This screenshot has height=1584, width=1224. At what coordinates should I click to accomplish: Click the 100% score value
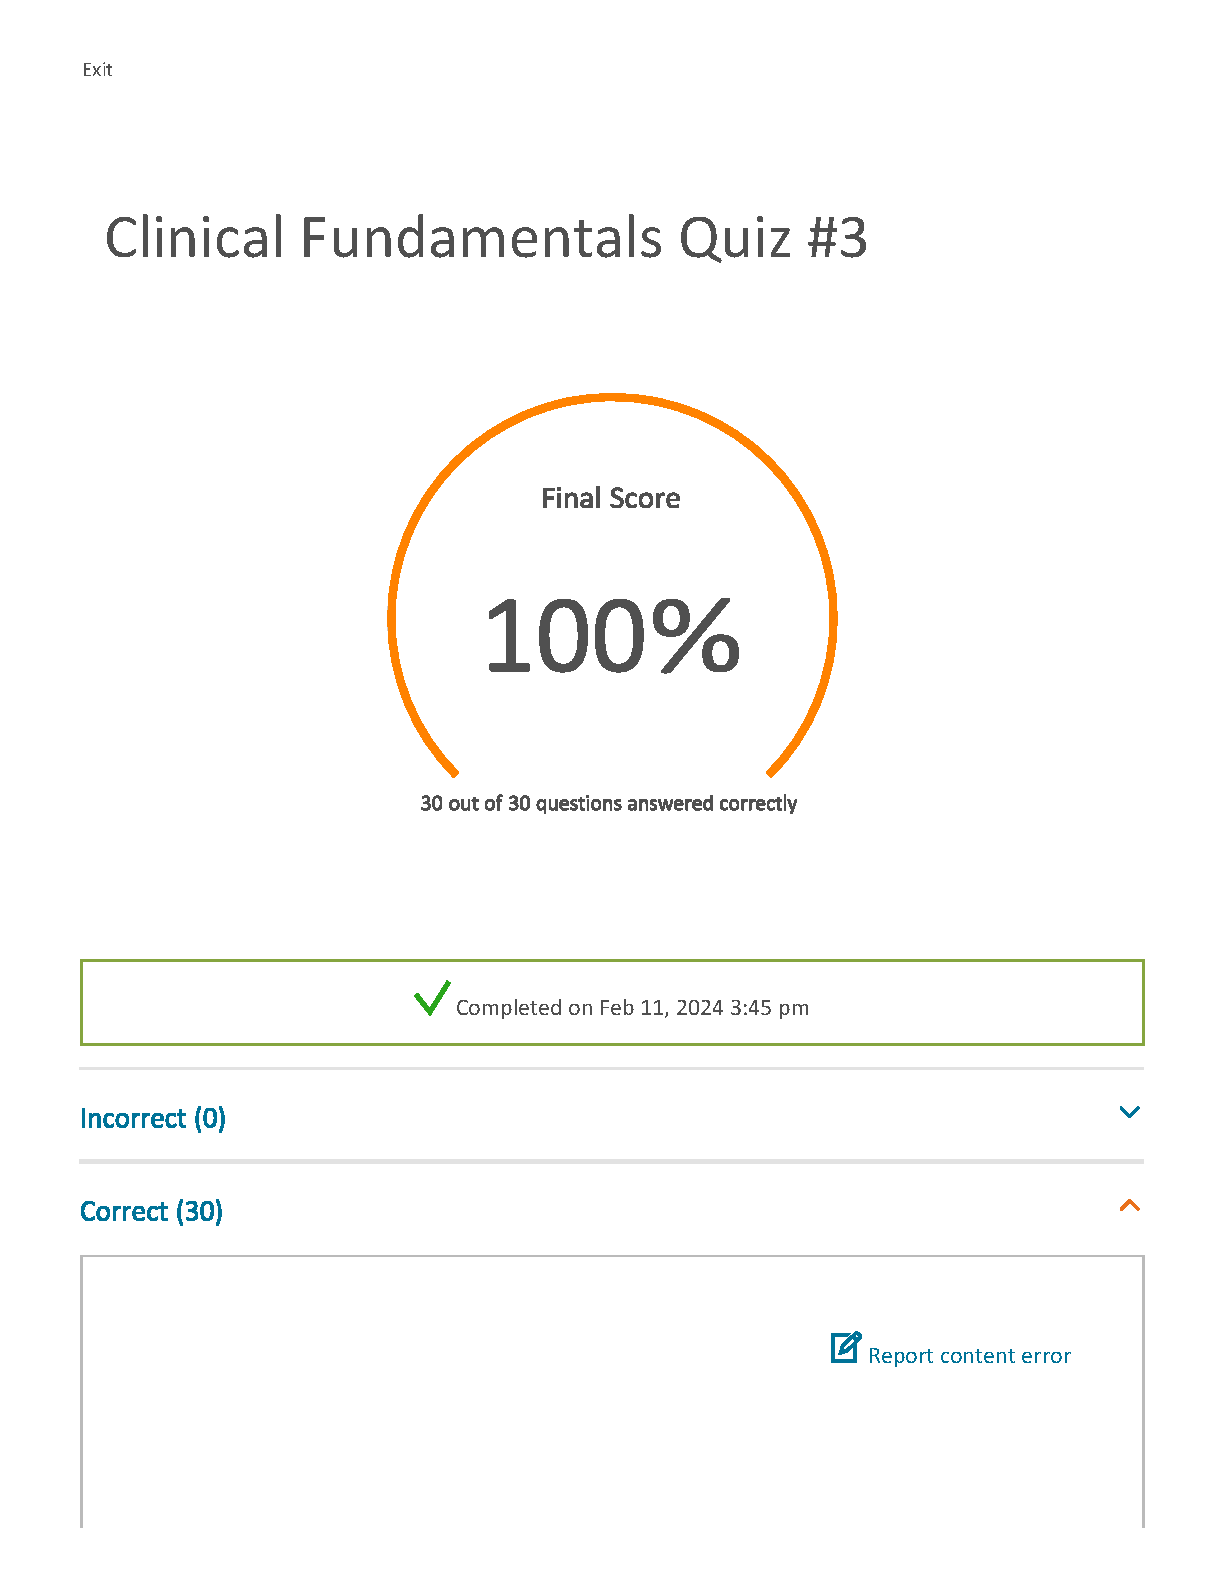pos(611,635)
